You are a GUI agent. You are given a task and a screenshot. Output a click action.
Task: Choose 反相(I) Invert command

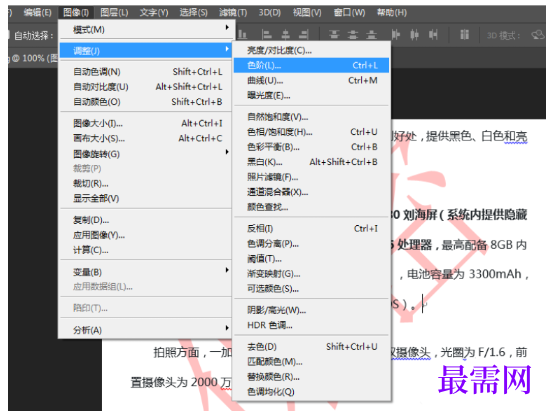click(311, 229)
